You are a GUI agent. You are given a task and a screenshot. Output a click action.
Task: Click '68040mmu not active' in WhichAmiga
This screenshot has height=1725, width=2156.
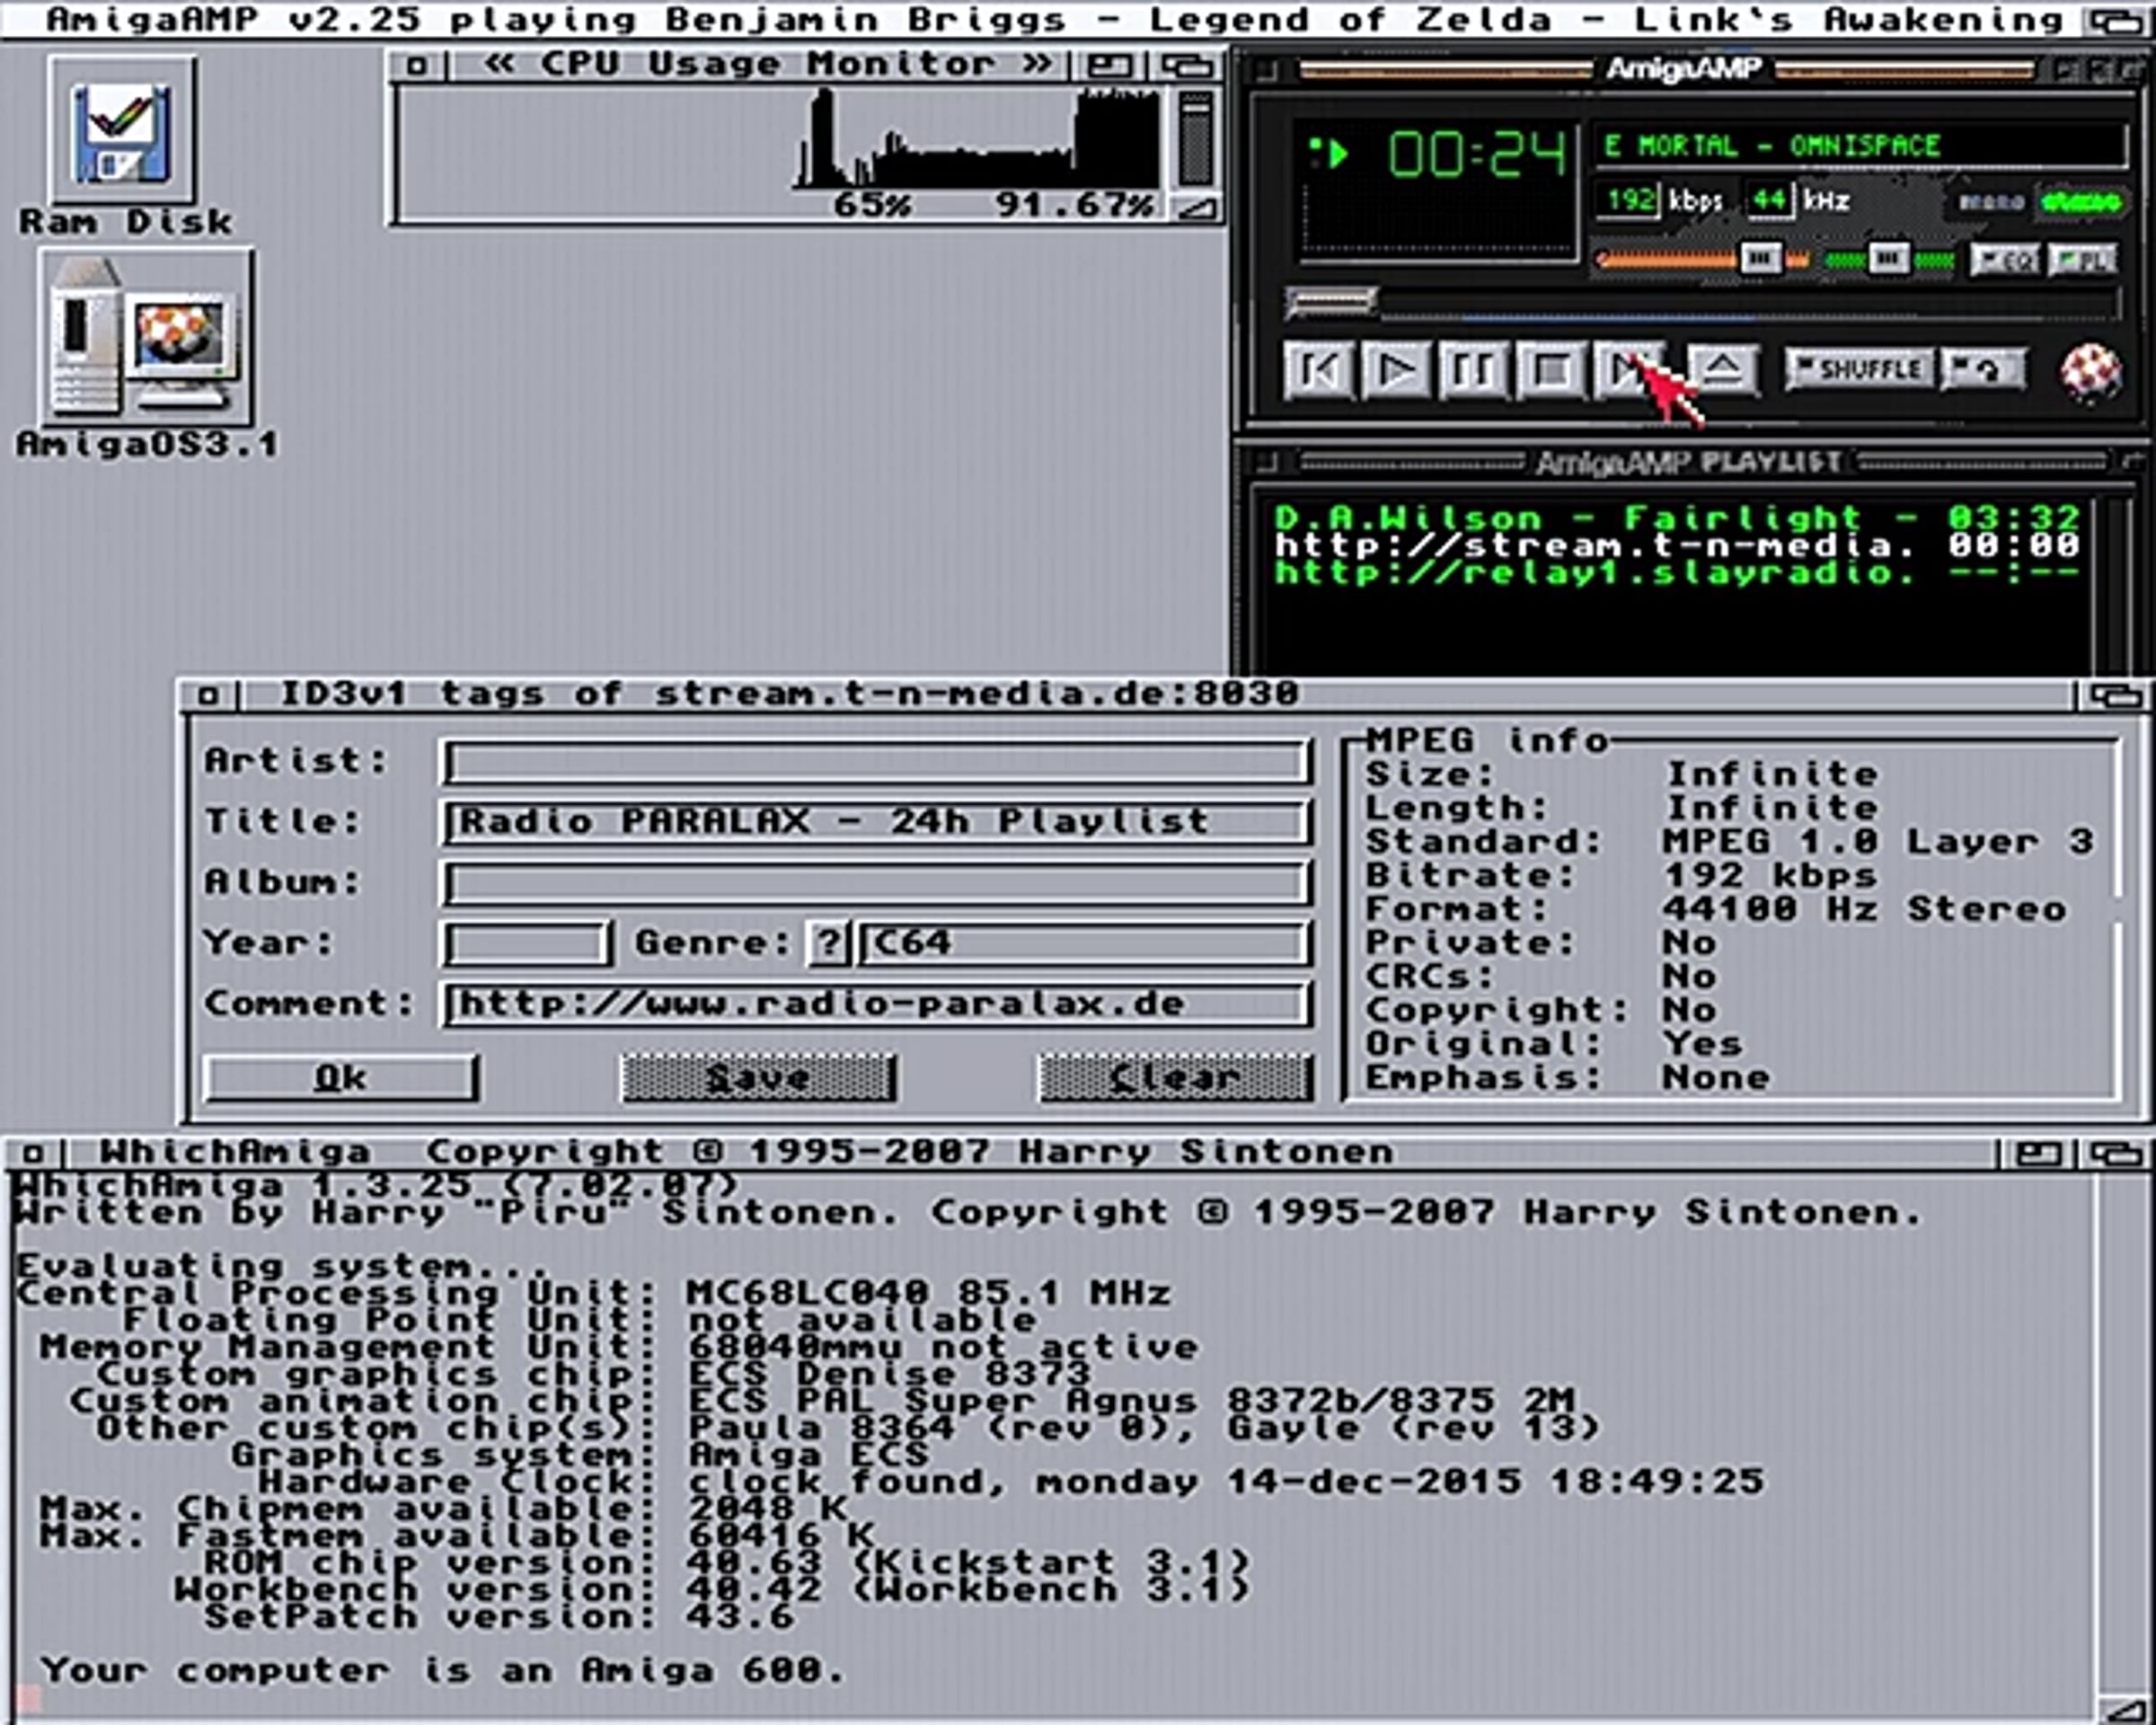[x=943, y=1347]
